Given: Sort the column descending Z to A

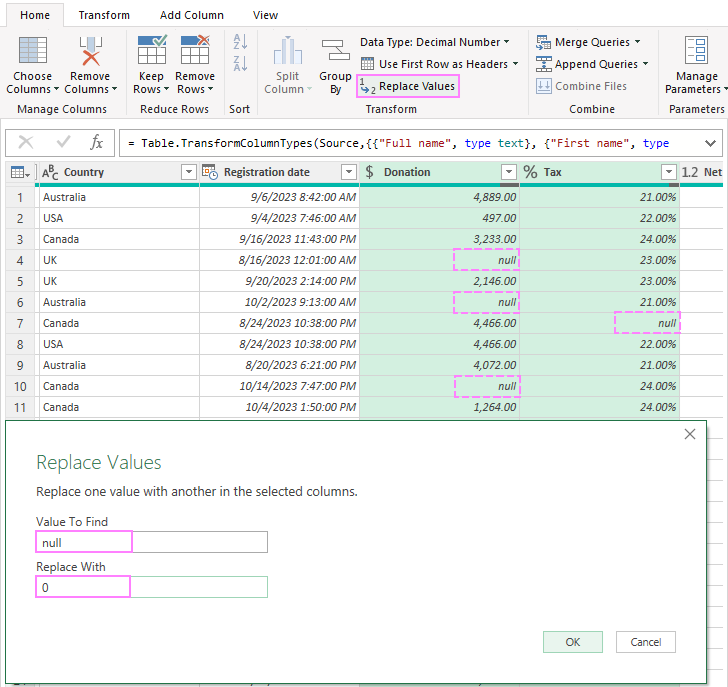Looking at the screenshot, I should pyautogui.click(x=240, y=63).
